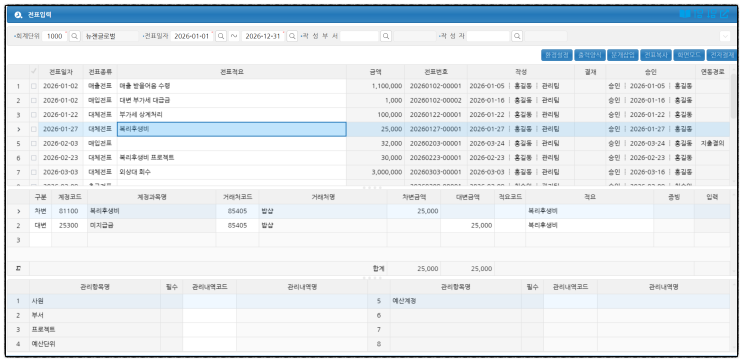Check the box for row 1 매출전표
This screenshot has width=743, height=362.
[x=33, y=86]
